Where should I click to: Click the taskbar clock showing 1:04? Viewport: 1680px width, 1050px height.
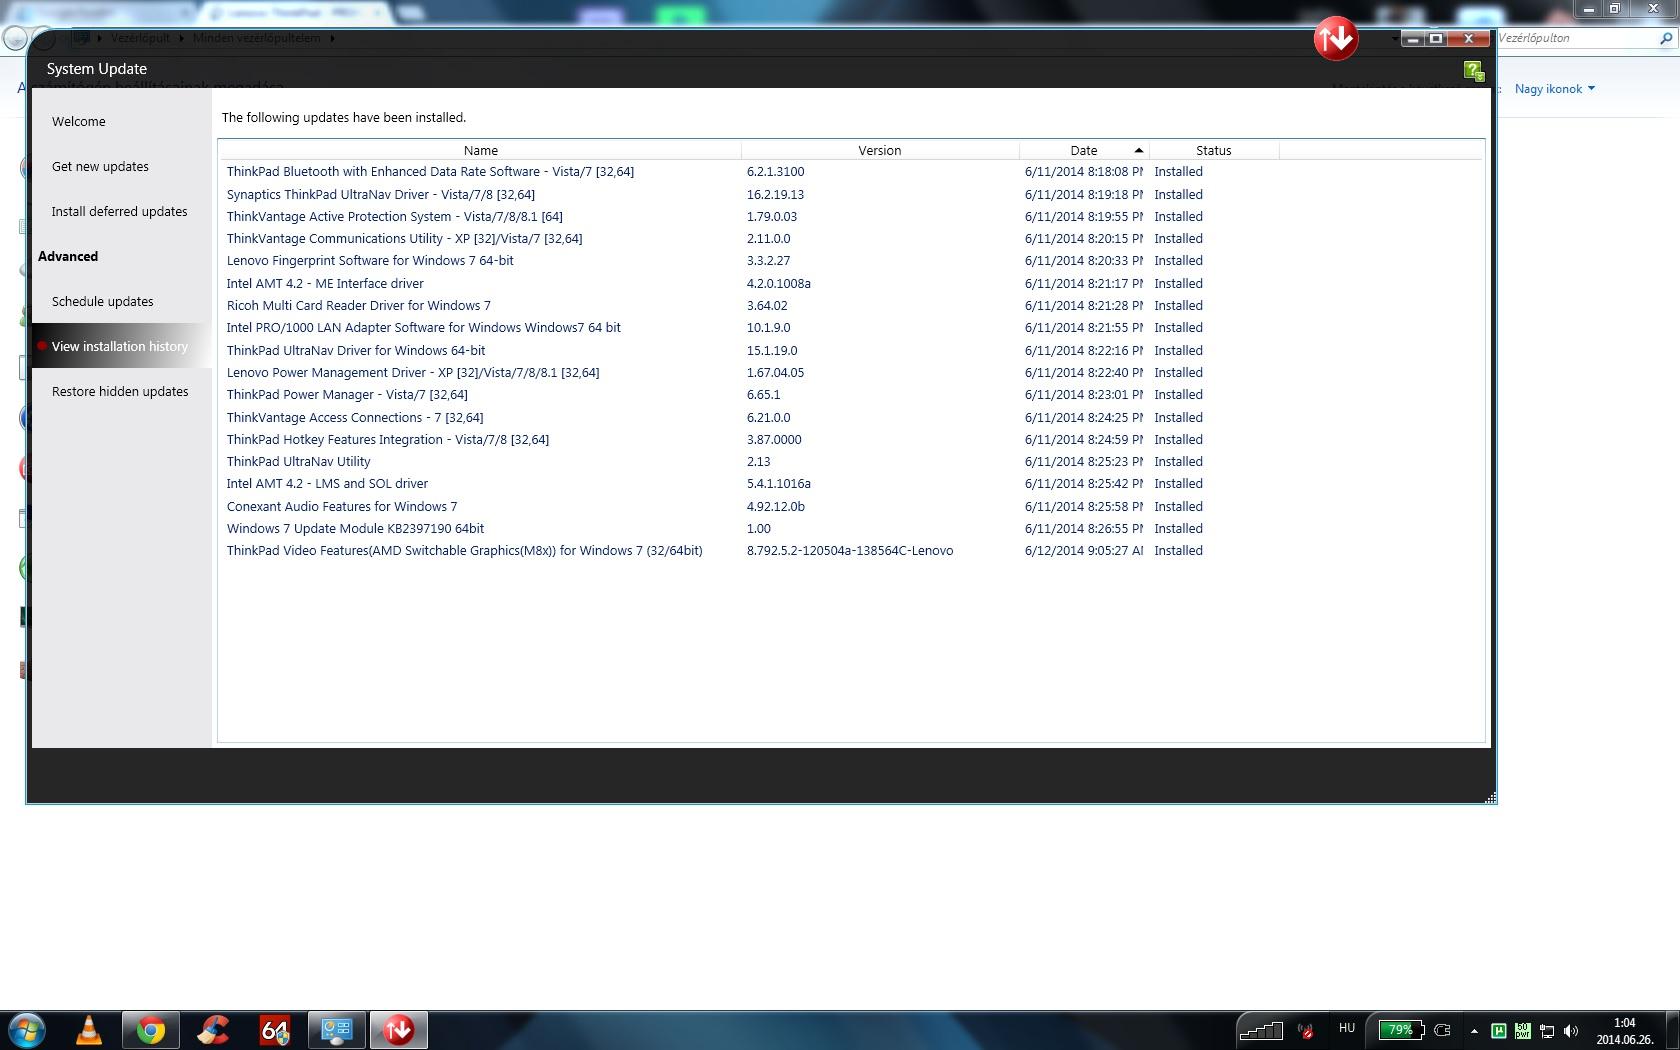(1624, 1030)
